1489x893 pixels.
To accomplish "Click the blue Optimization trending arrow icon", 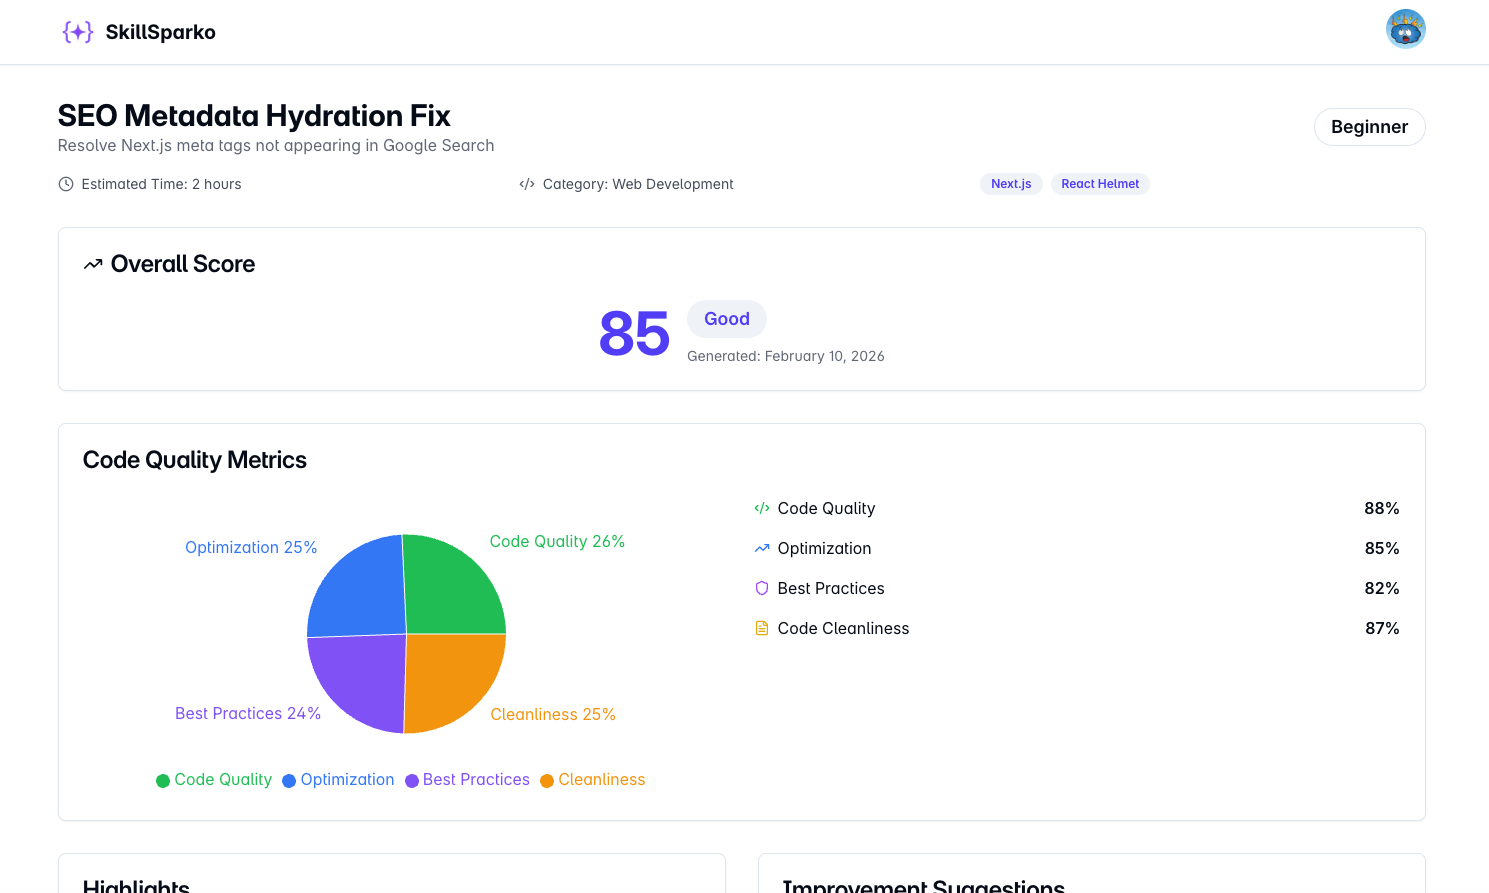I will 761,548.
